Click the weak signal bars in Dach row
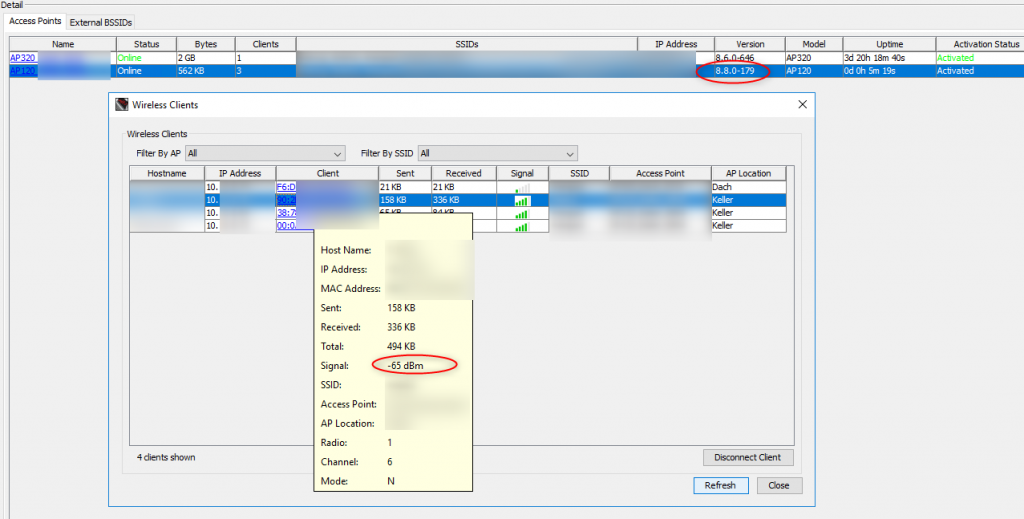 (522, 187)
